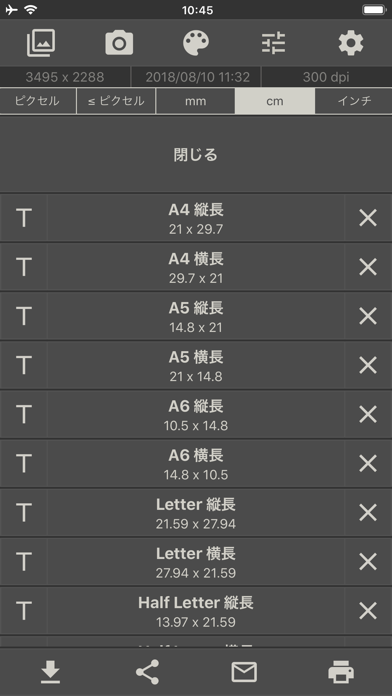
Task: Select the ≤ ピクセル tab
Action: coord(116,101)
